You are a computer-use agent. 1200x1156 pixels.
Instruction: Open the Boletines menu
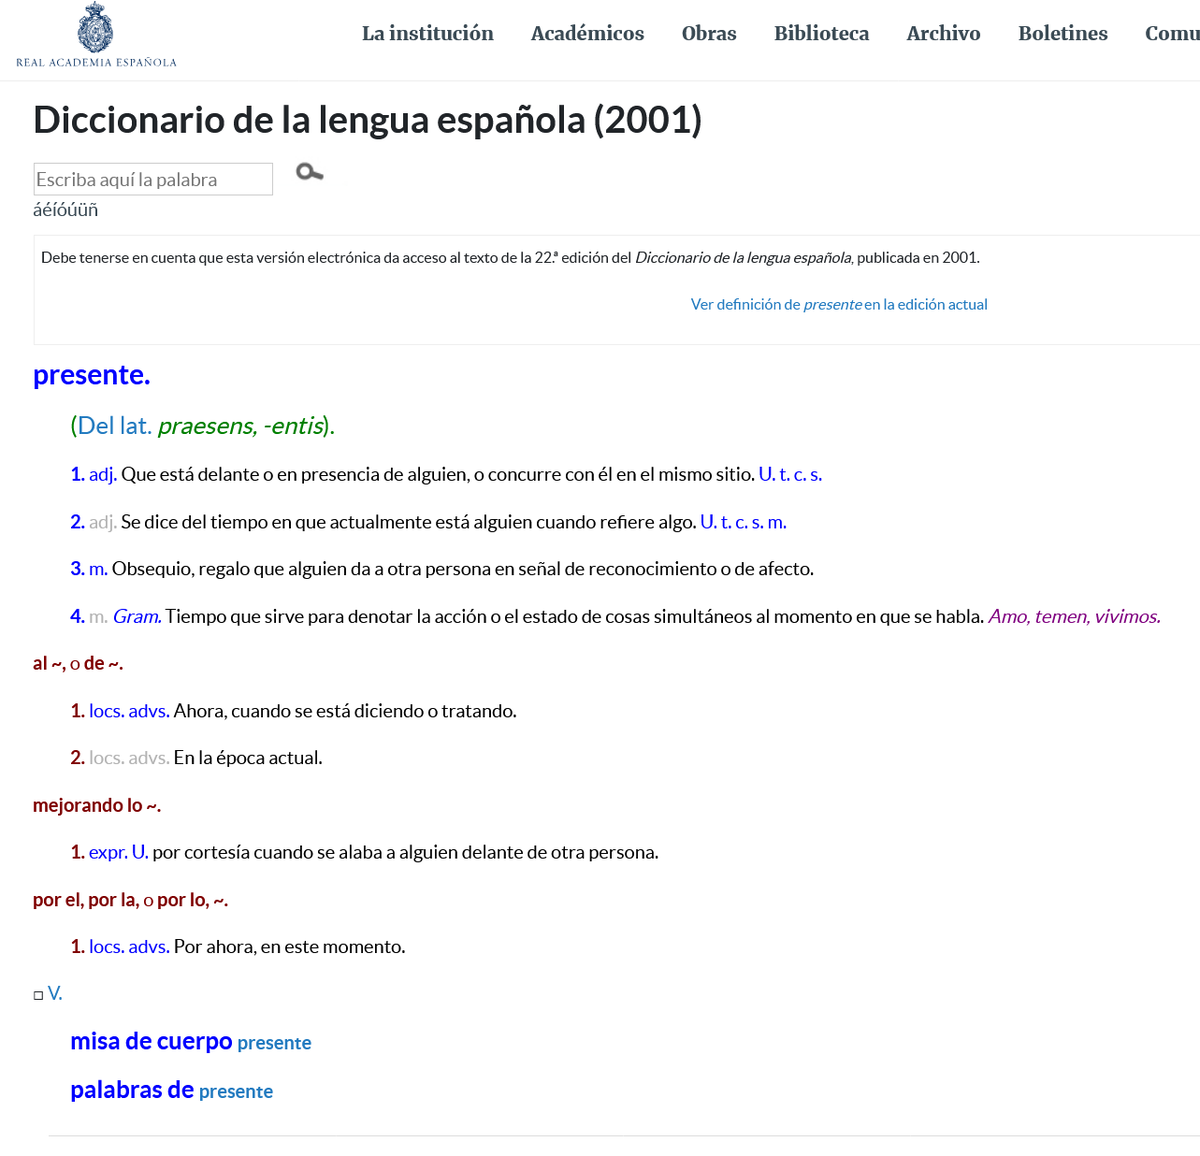tap(1063, 33)
